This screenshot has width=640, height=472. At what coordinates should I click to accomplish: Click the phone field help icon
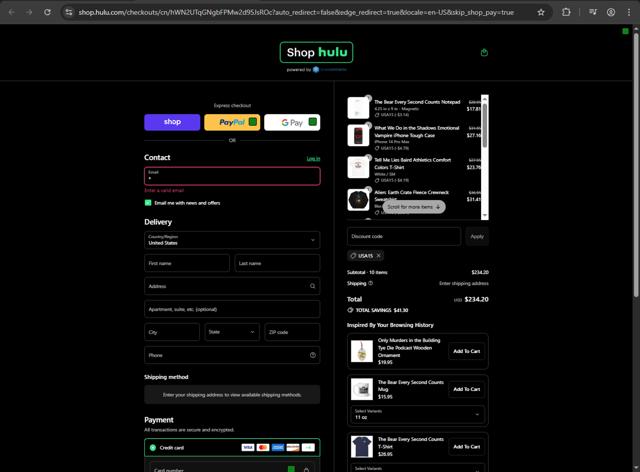pyautogui.click(x=313, y=355)
